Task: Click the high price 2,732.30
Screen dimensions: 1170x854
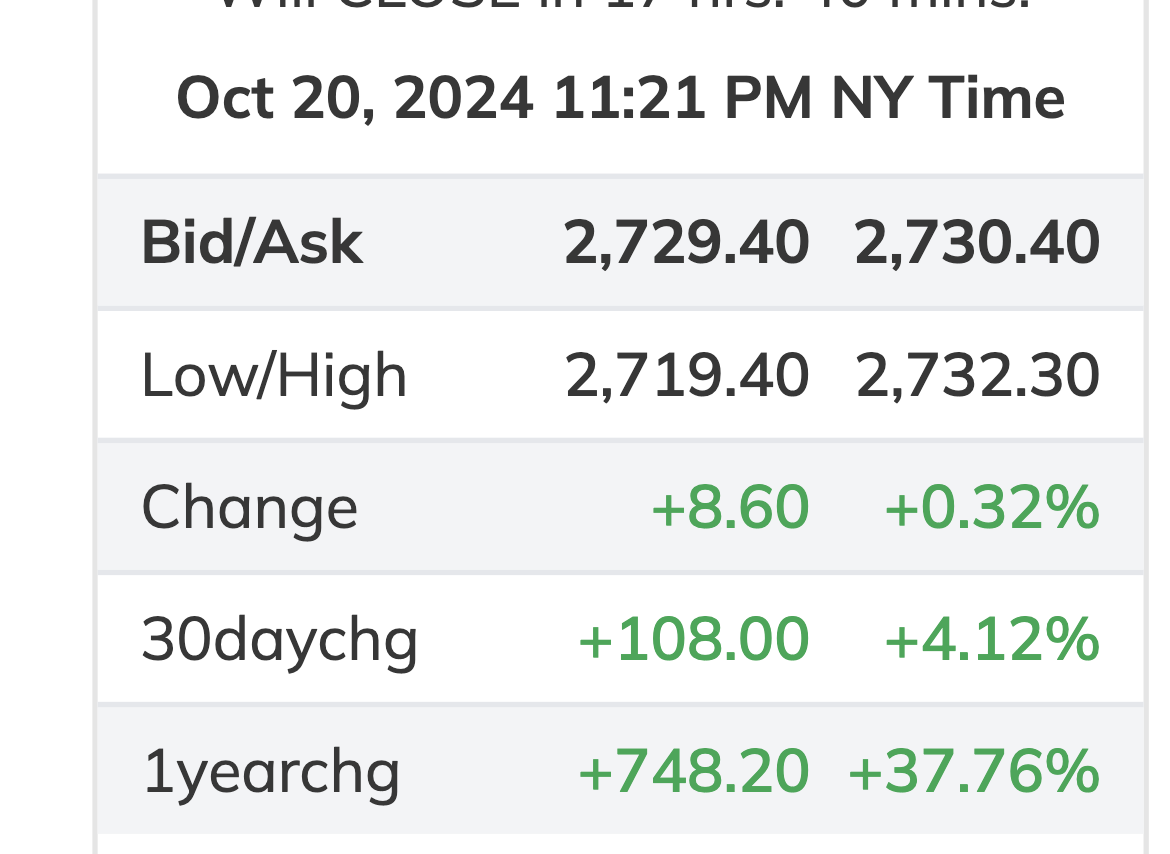Action: point(977,376)
